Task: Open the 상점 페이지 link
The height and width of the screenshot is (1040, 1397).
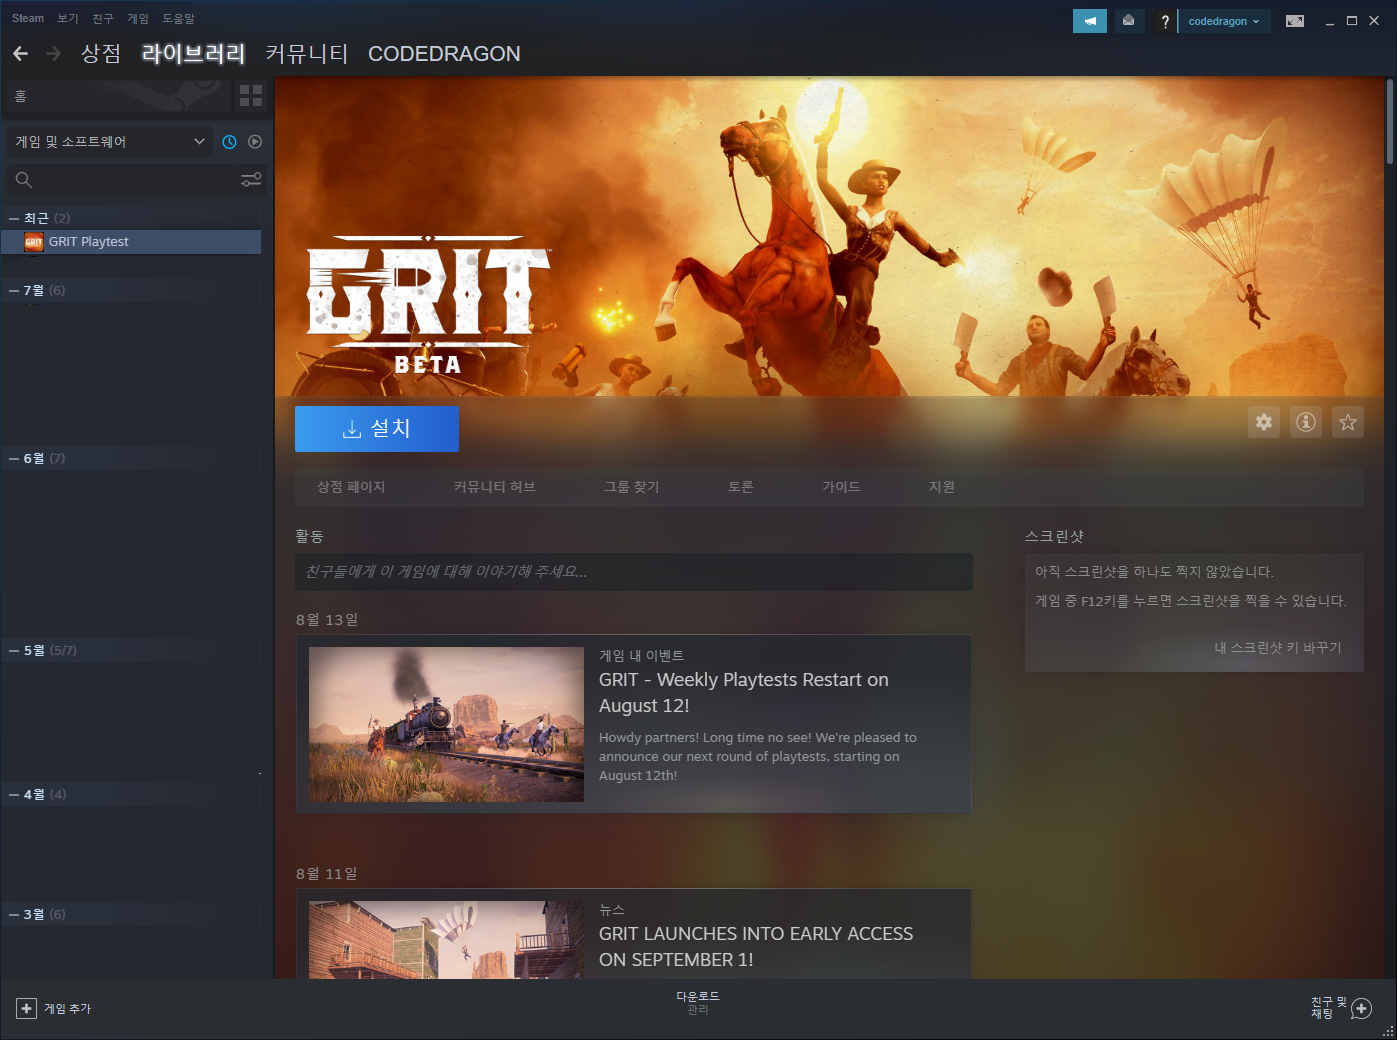Action: pos(351,487)
